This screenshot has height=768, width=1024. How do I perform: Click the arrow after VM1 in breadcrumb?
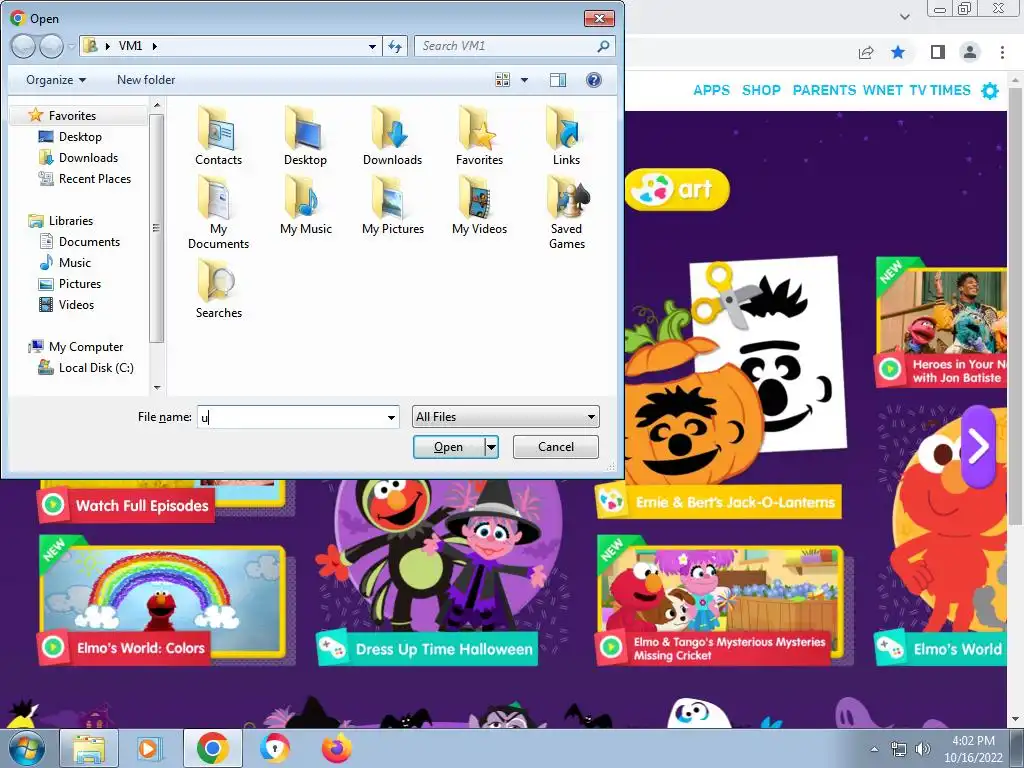(155, 46)
